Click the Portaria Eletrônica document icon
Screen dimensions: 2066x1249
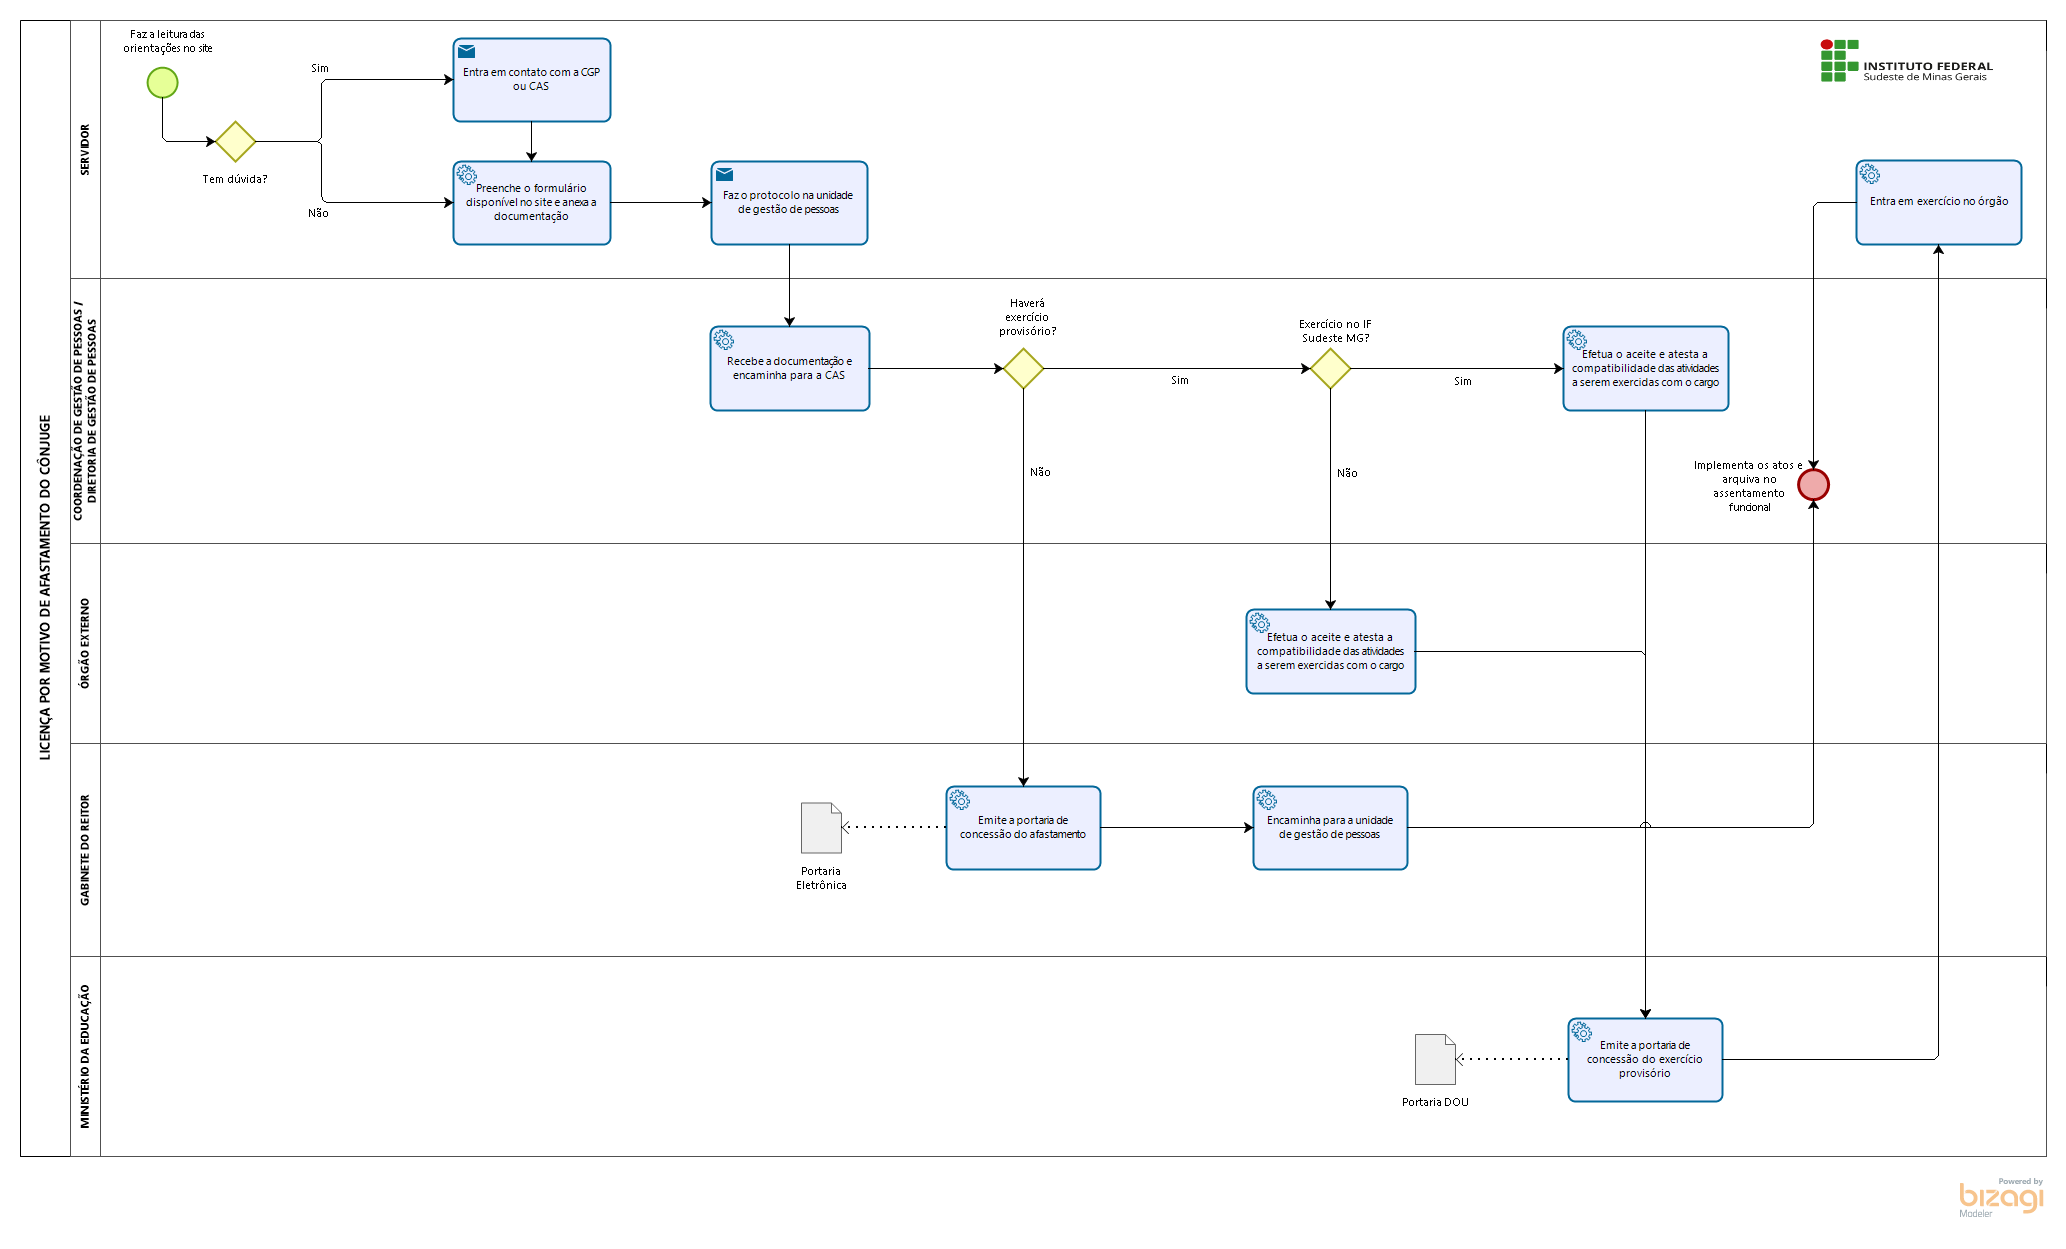(x=822, y=828)
